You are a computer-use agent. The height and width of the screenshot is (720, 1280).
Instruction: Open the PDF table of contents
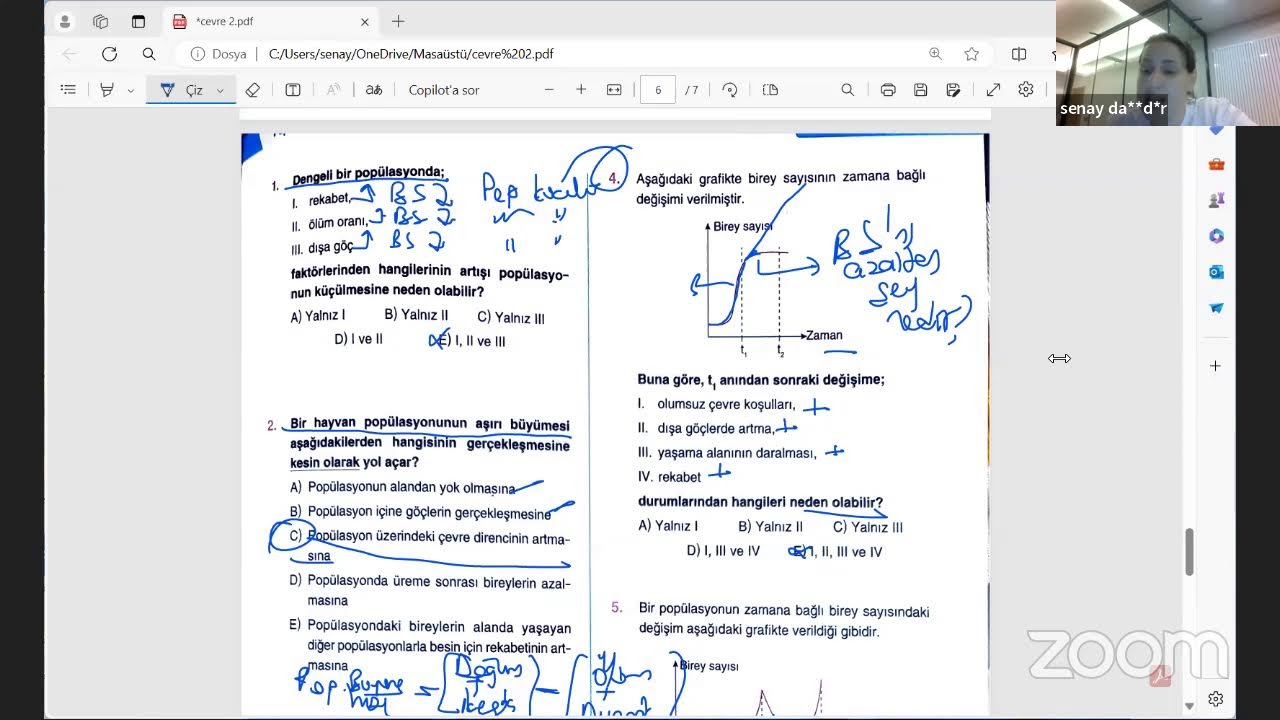[x=68, y=90]
